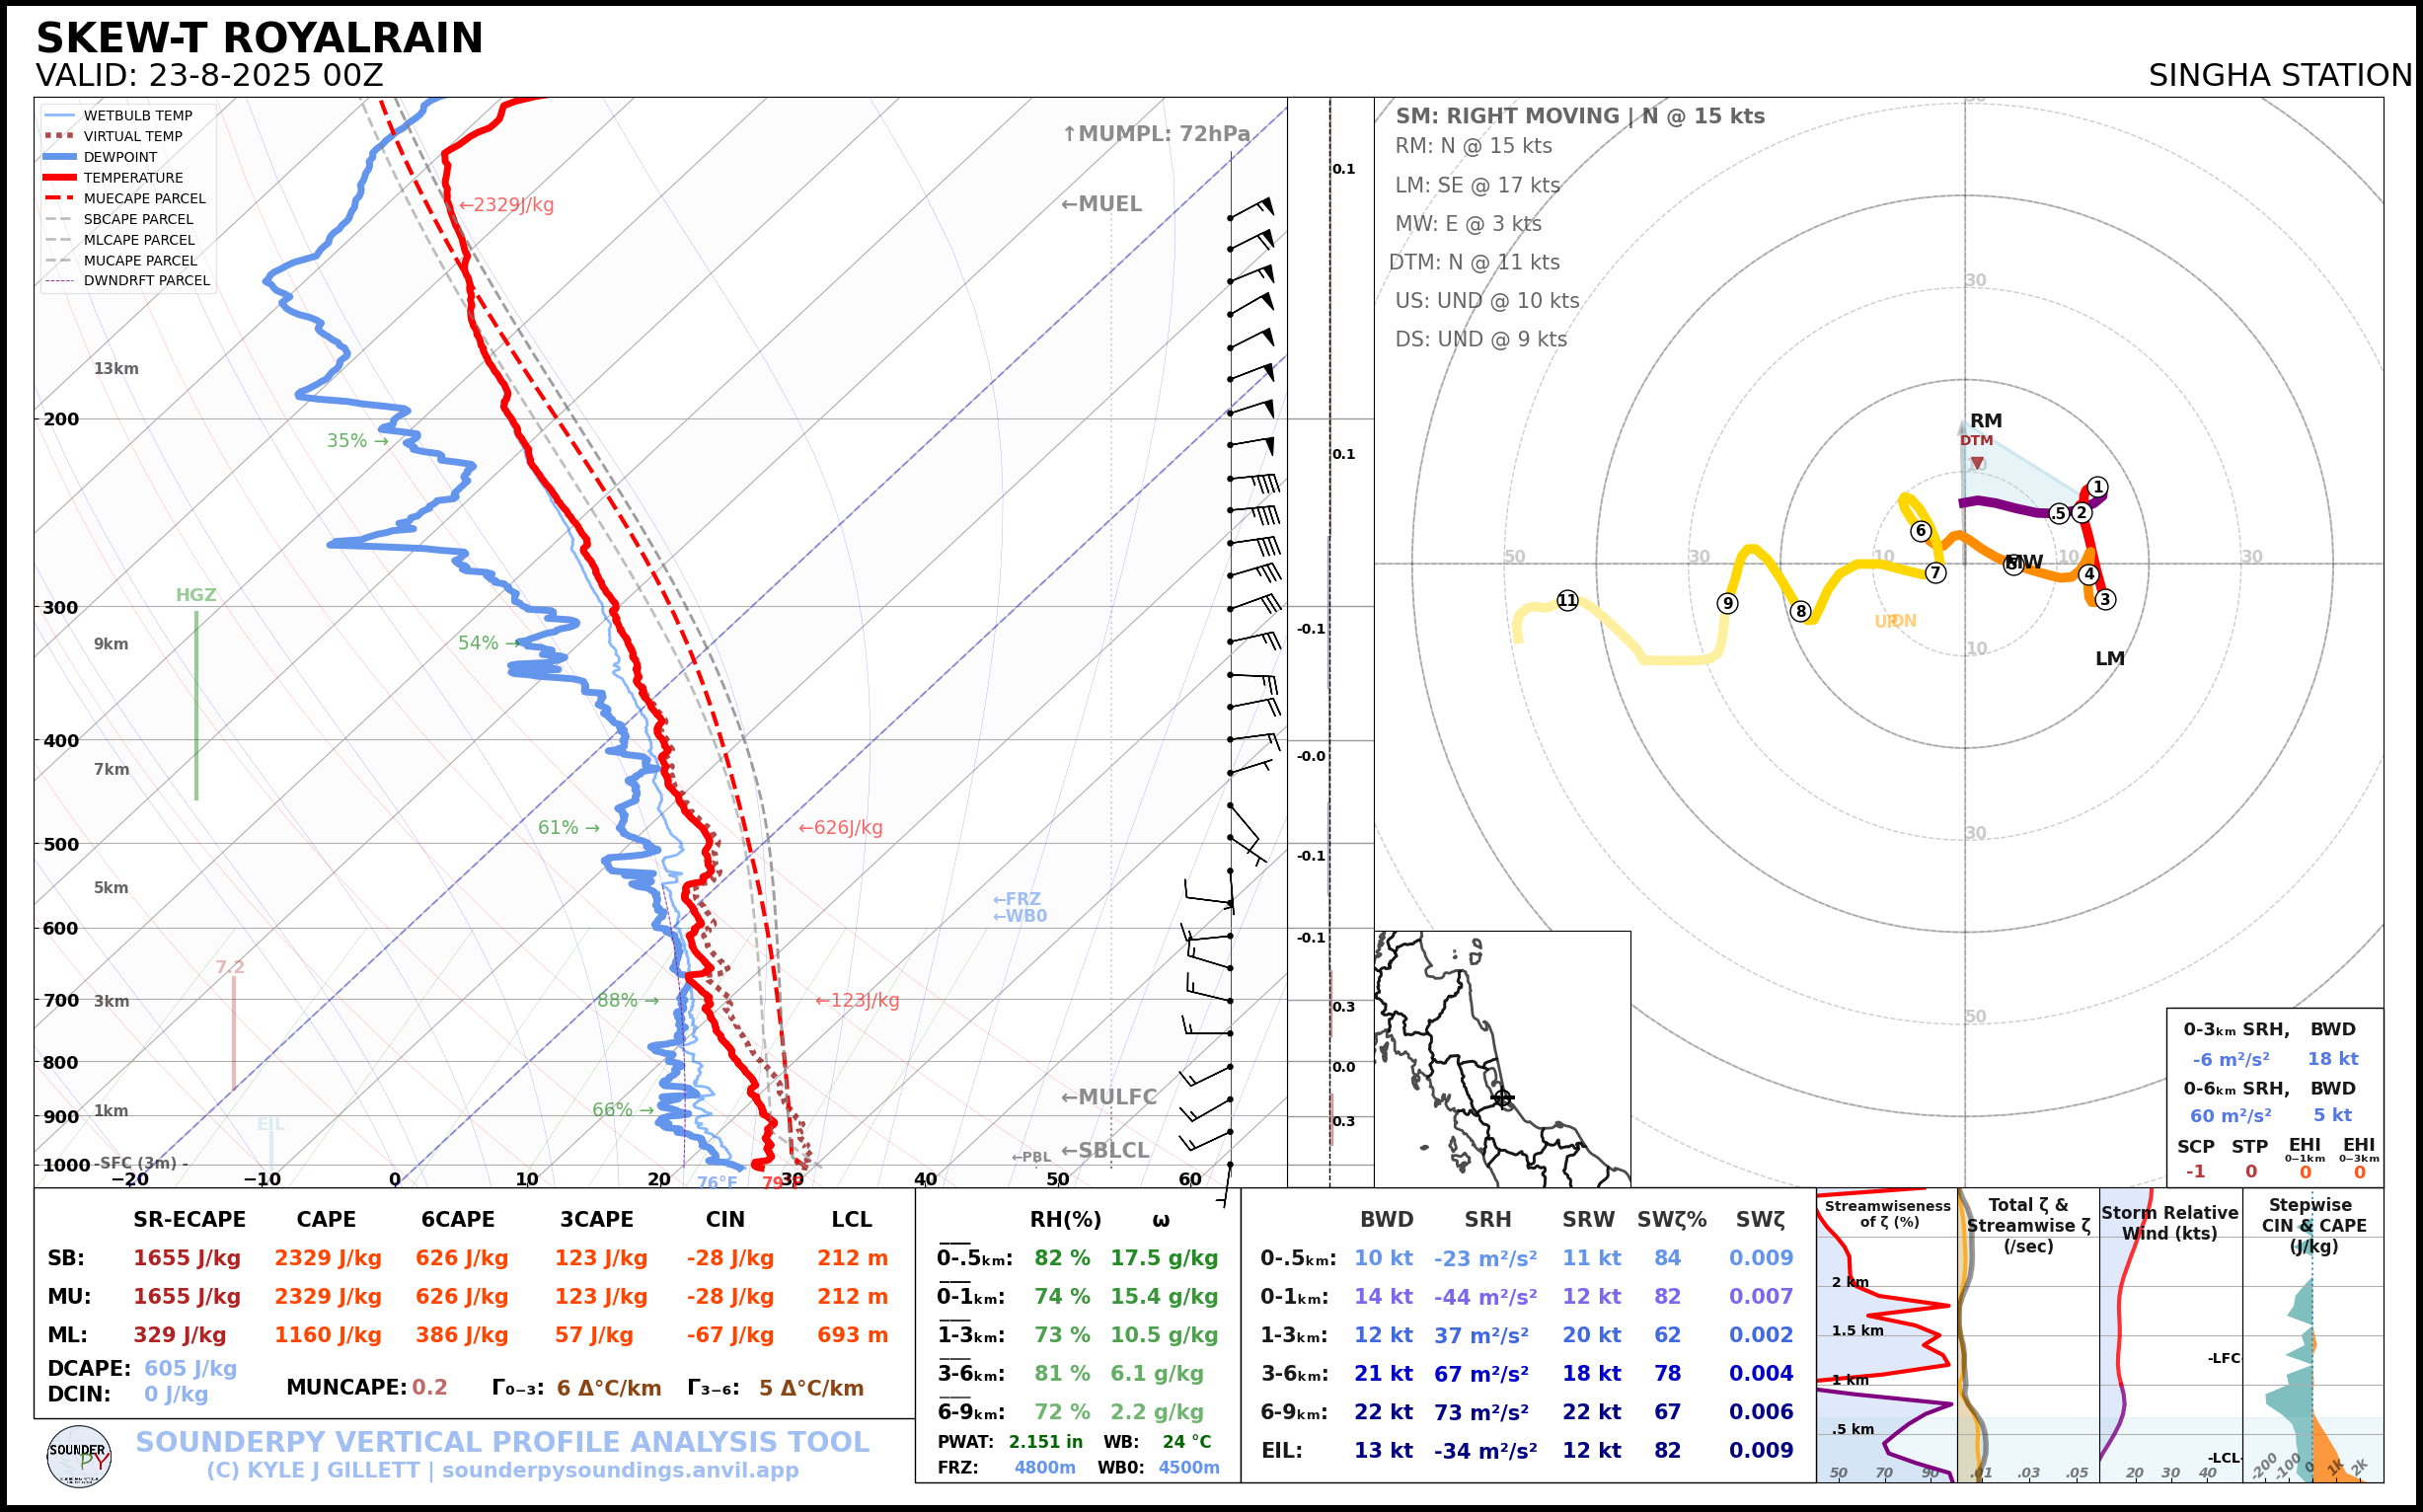
Task: Click the Streamwiseness of ζ panel title
Action: click(1887, 1213)
